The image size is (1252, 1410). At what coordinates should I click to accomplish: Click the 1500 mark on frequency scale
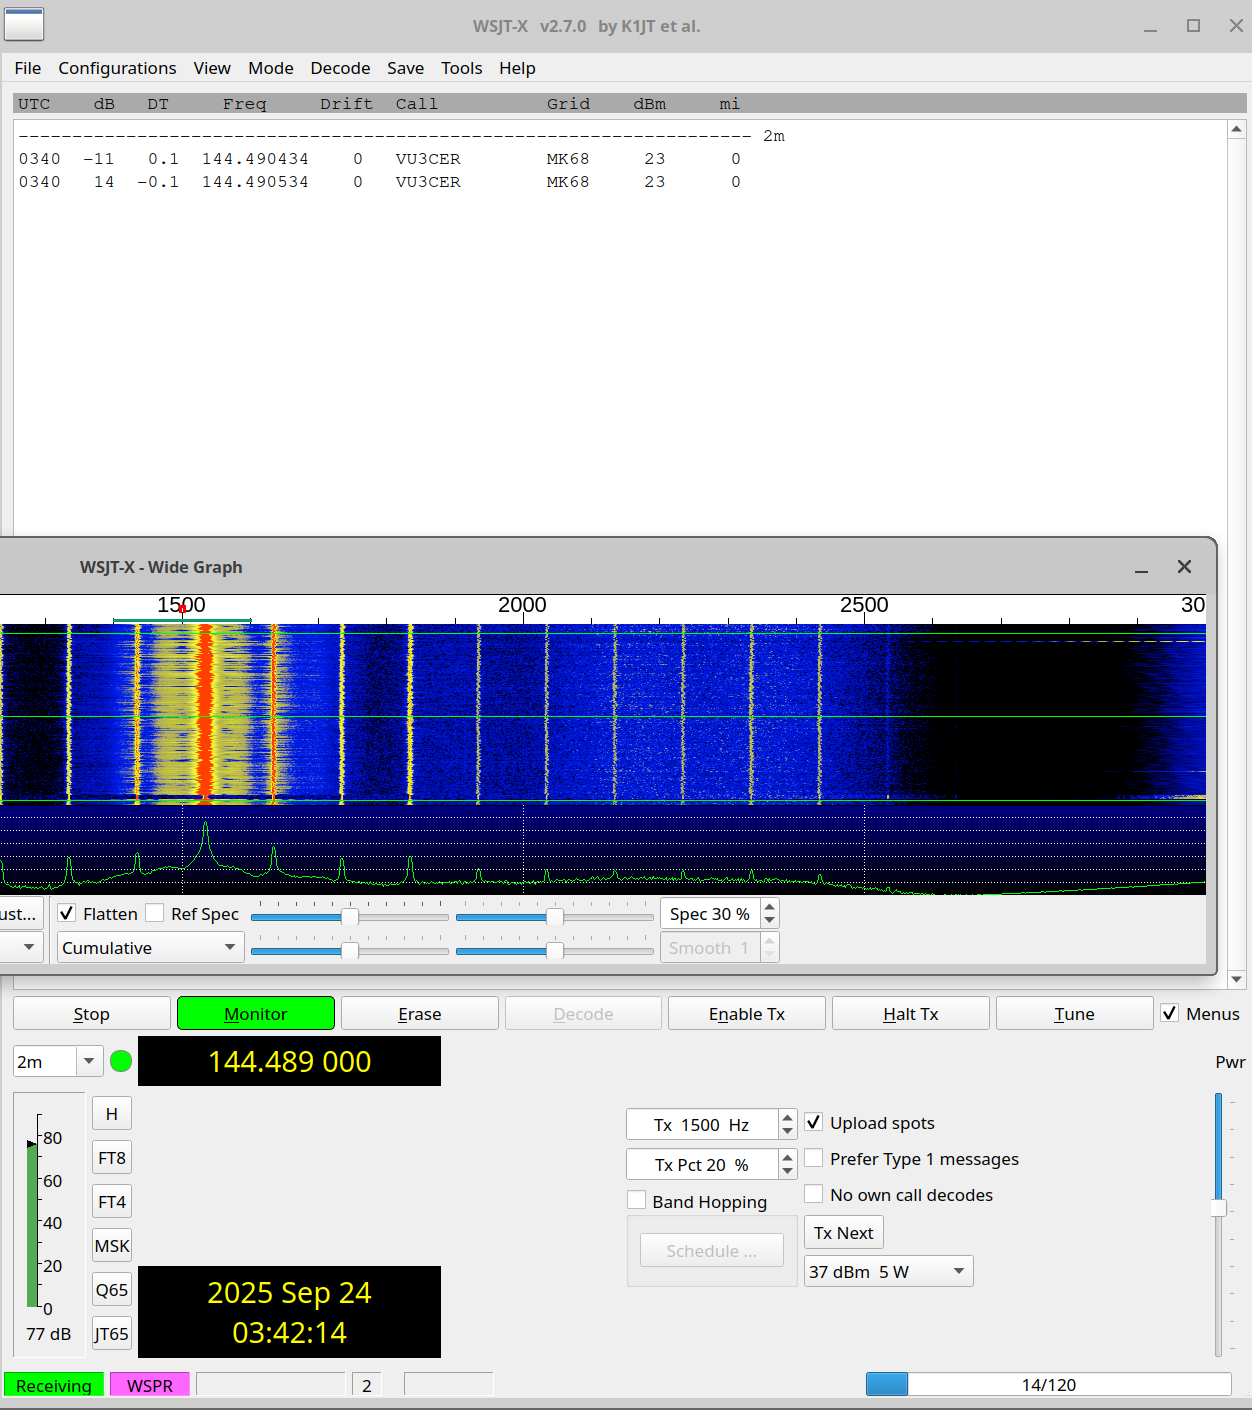point(181,605)
